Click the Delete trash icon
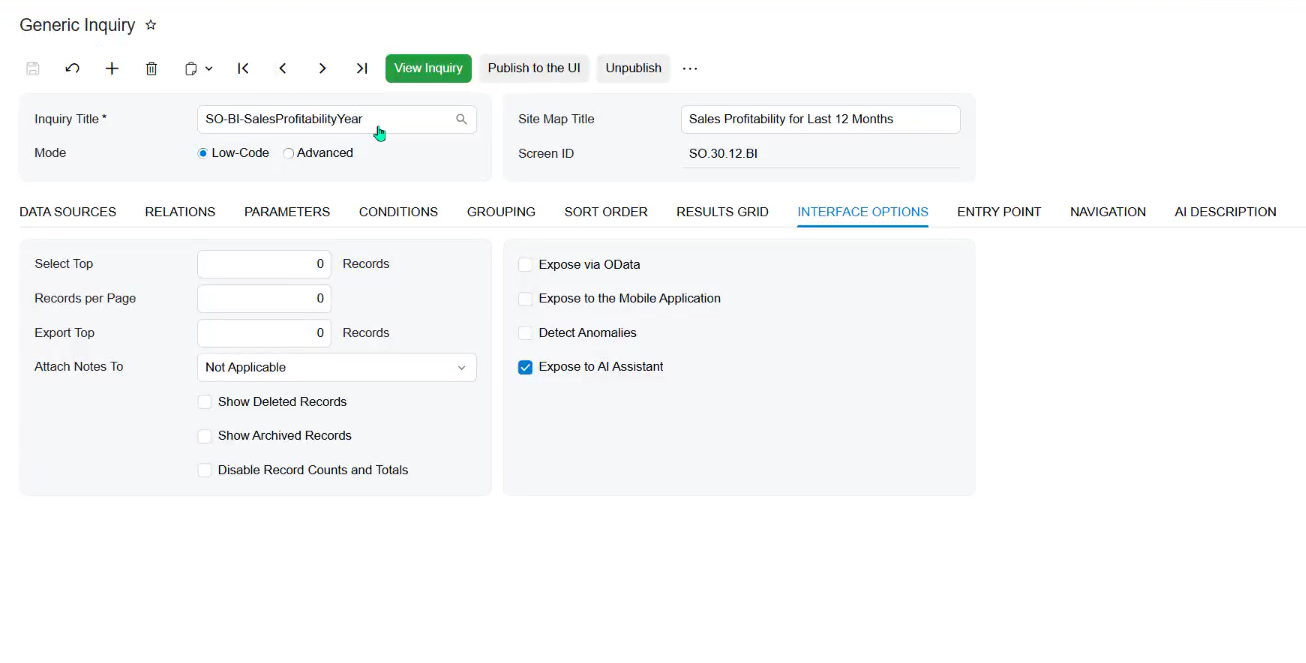Screen dimensions: 1306x663 [152, 68]
